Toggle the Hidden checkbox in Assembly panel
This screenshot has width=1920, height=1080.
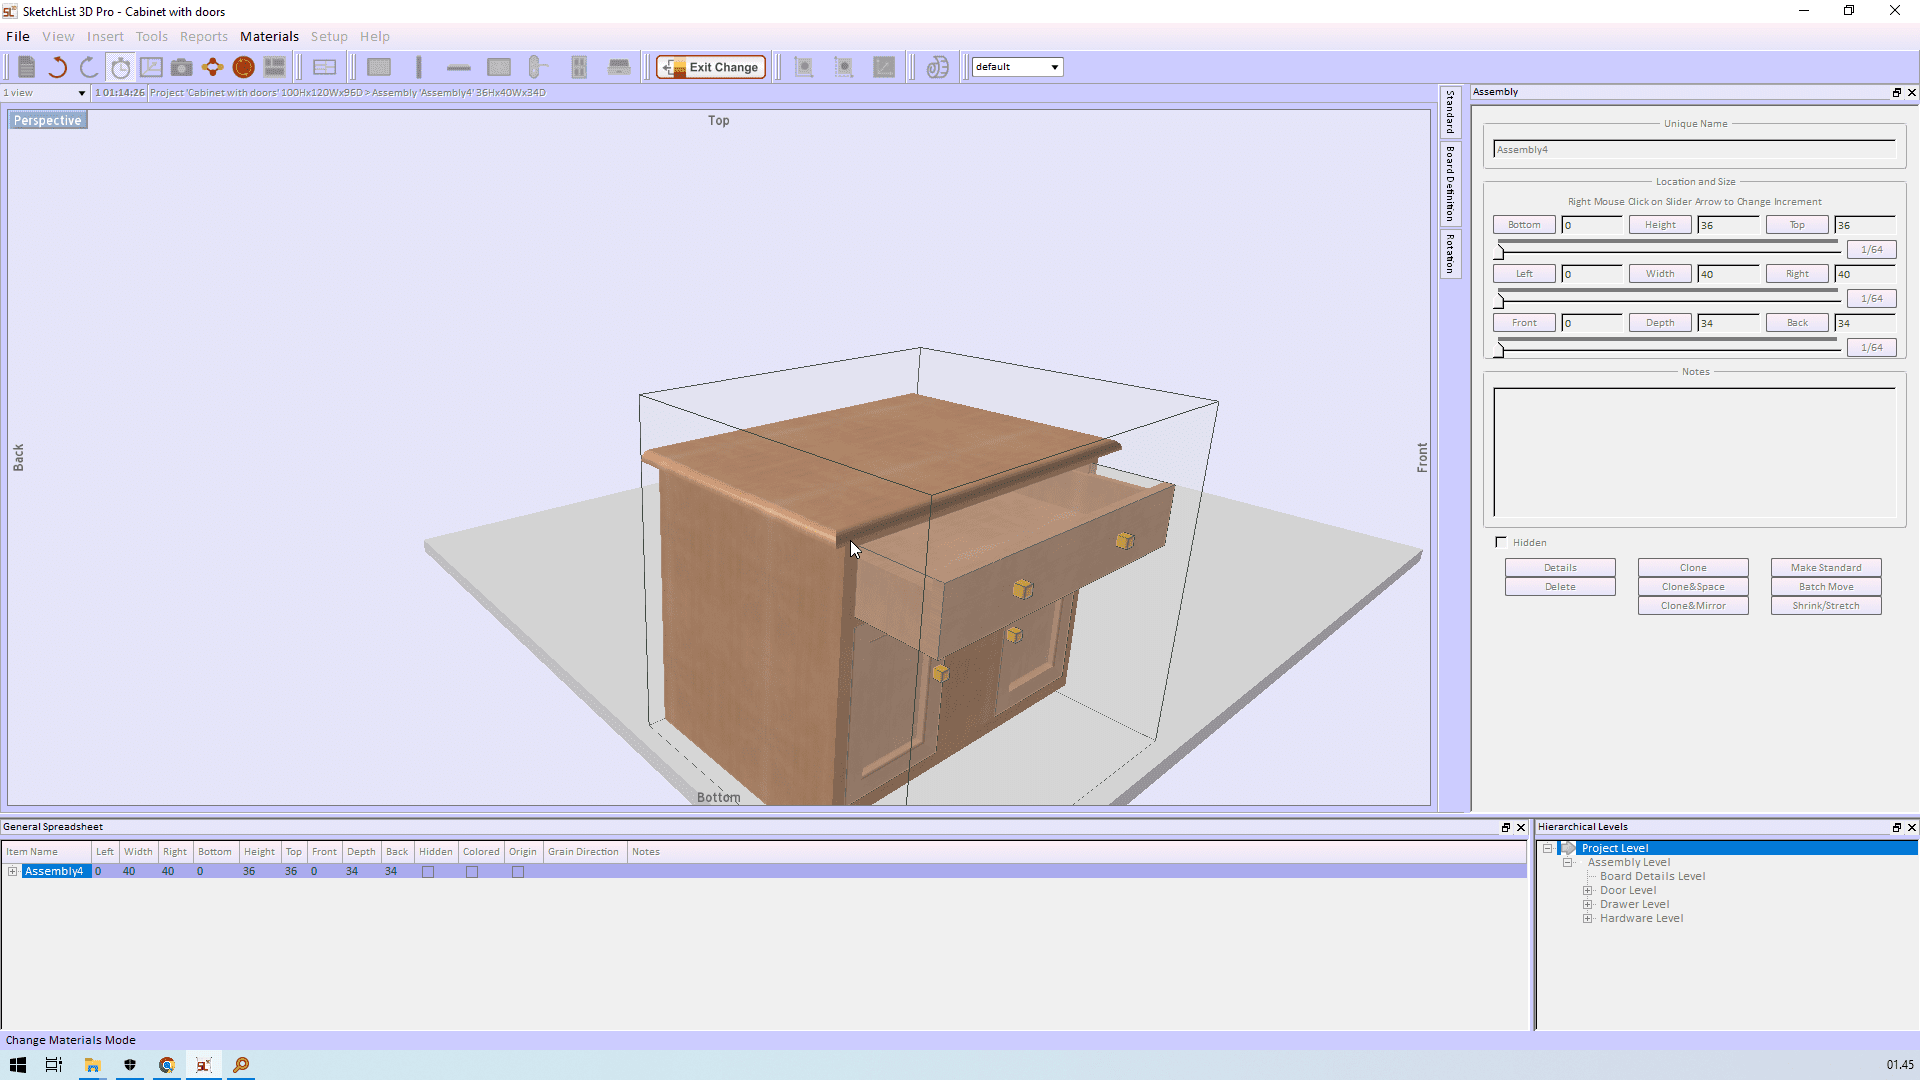(1501, 542)
